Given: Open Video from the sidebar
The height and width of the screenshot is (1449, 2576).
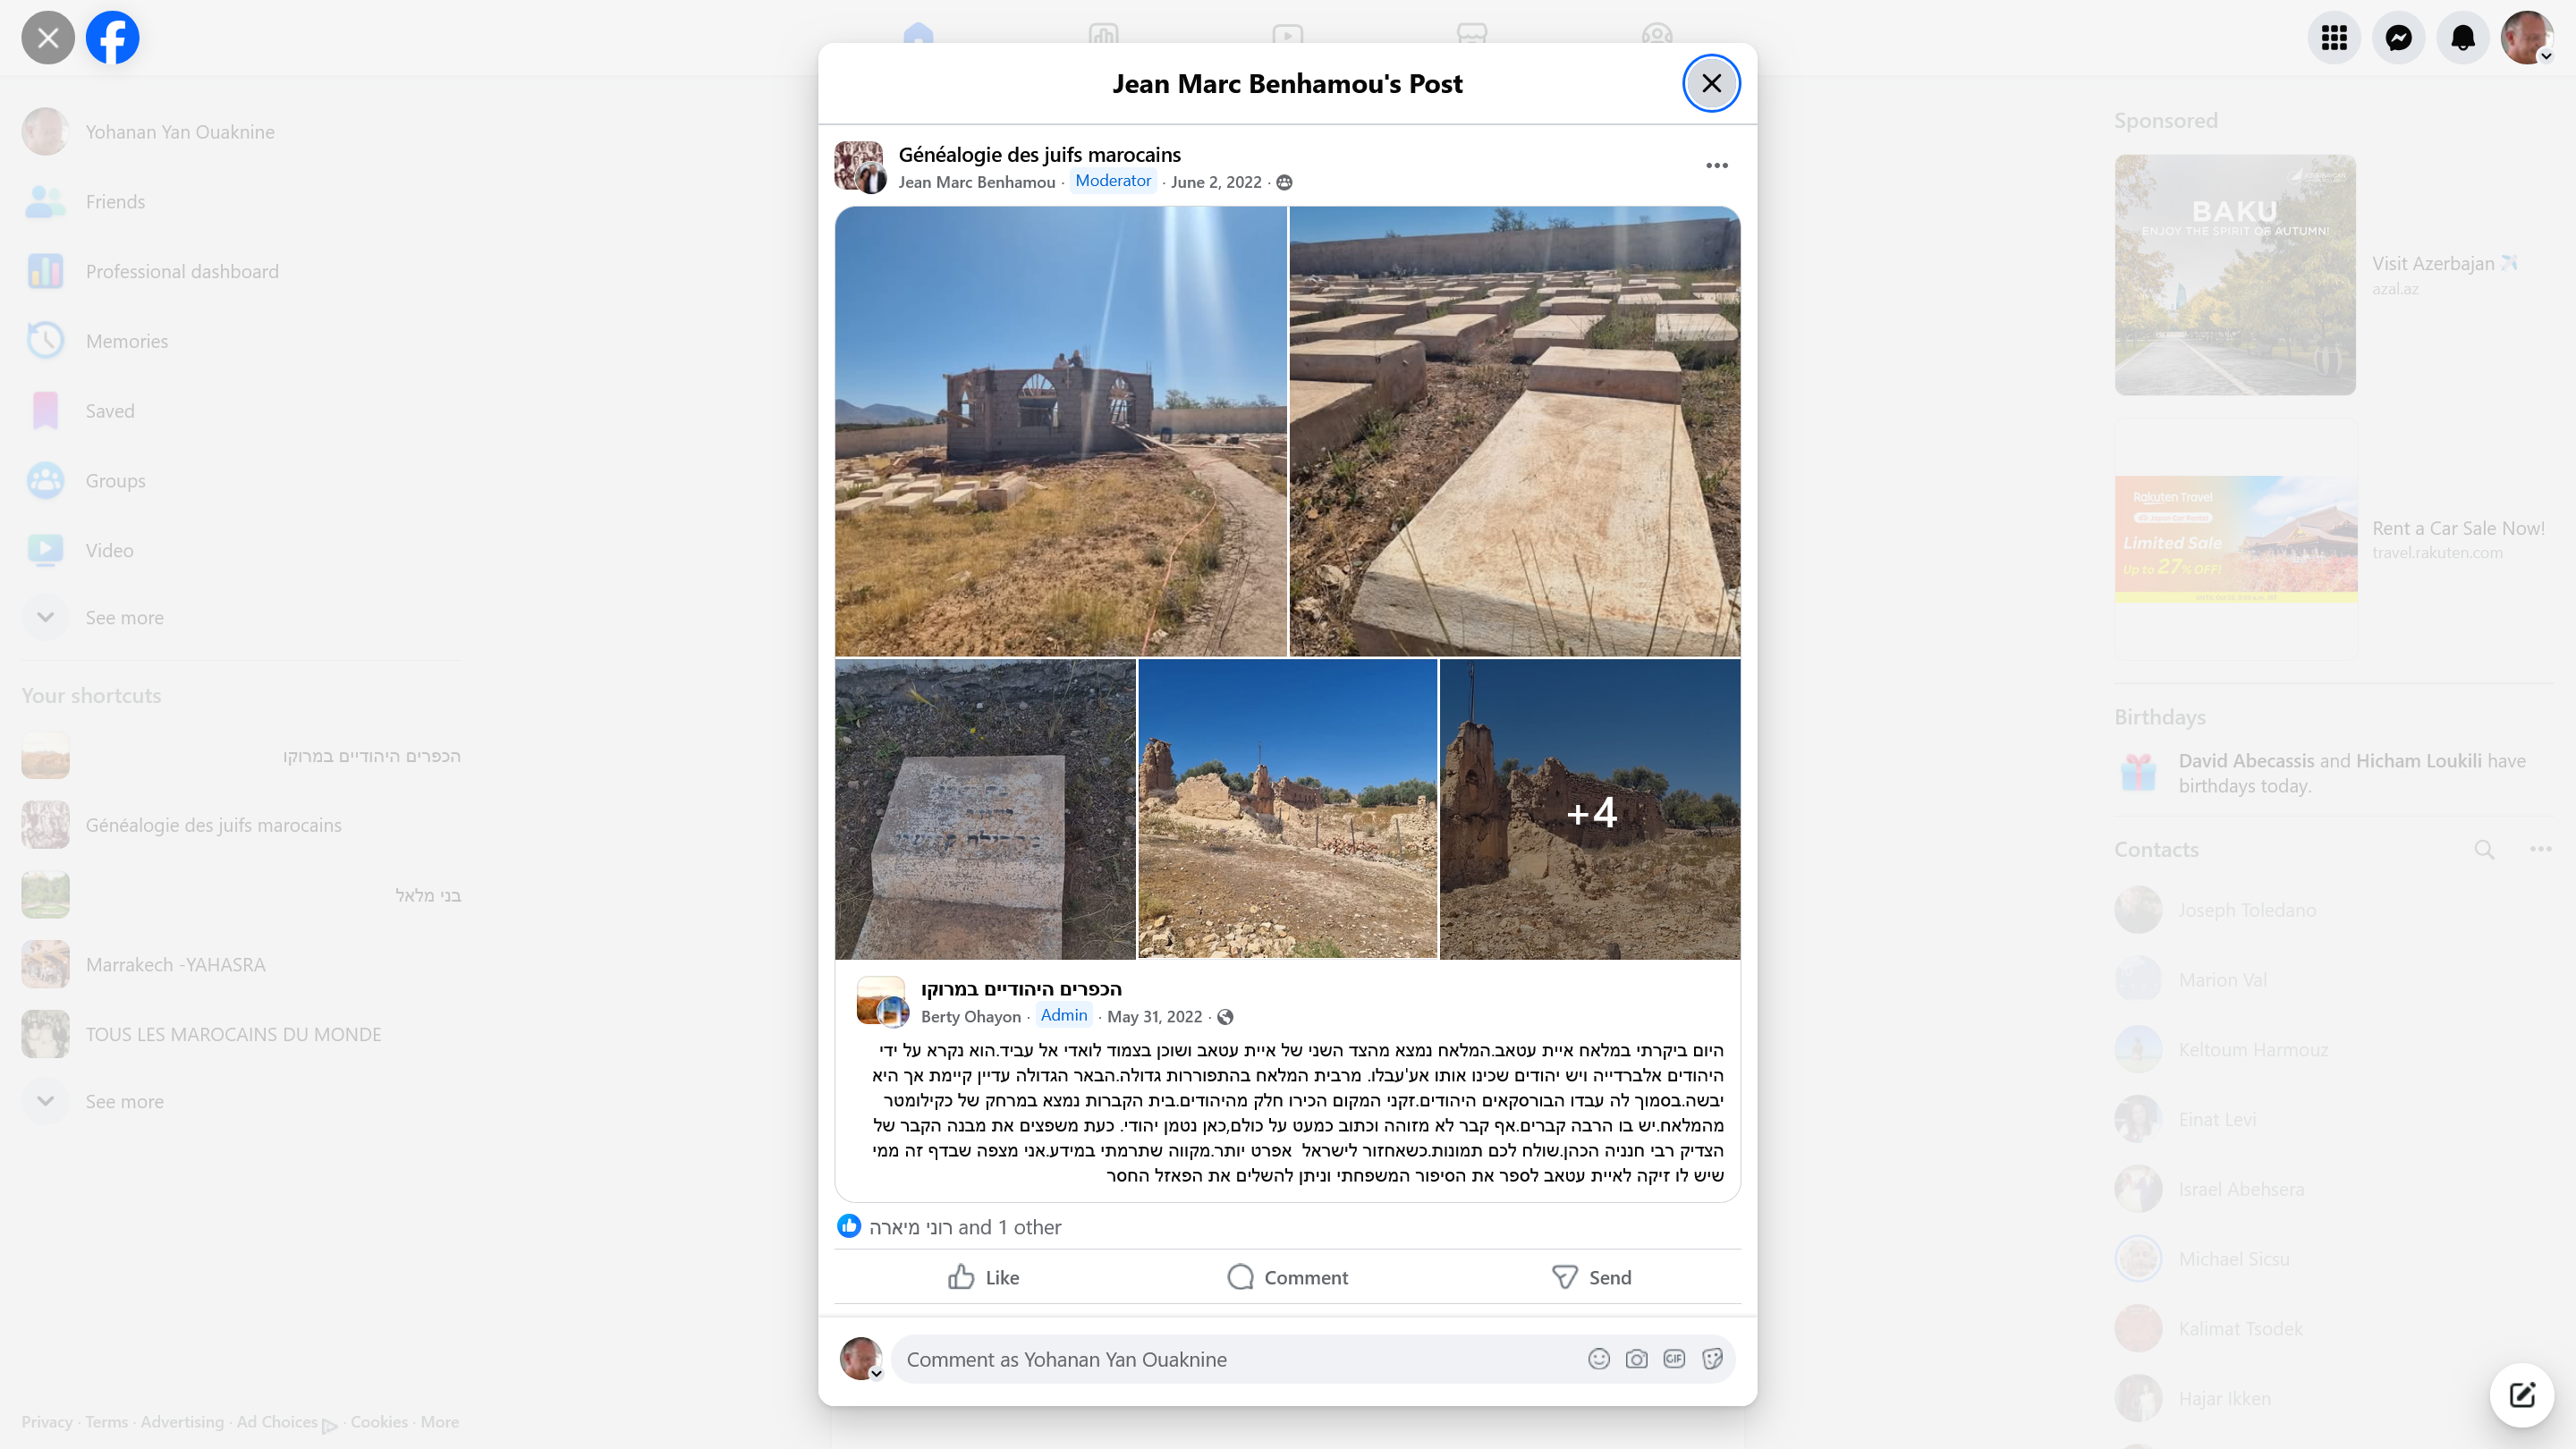Looking at the screenshot, I should pyautogui.click(x=109, y=549).
